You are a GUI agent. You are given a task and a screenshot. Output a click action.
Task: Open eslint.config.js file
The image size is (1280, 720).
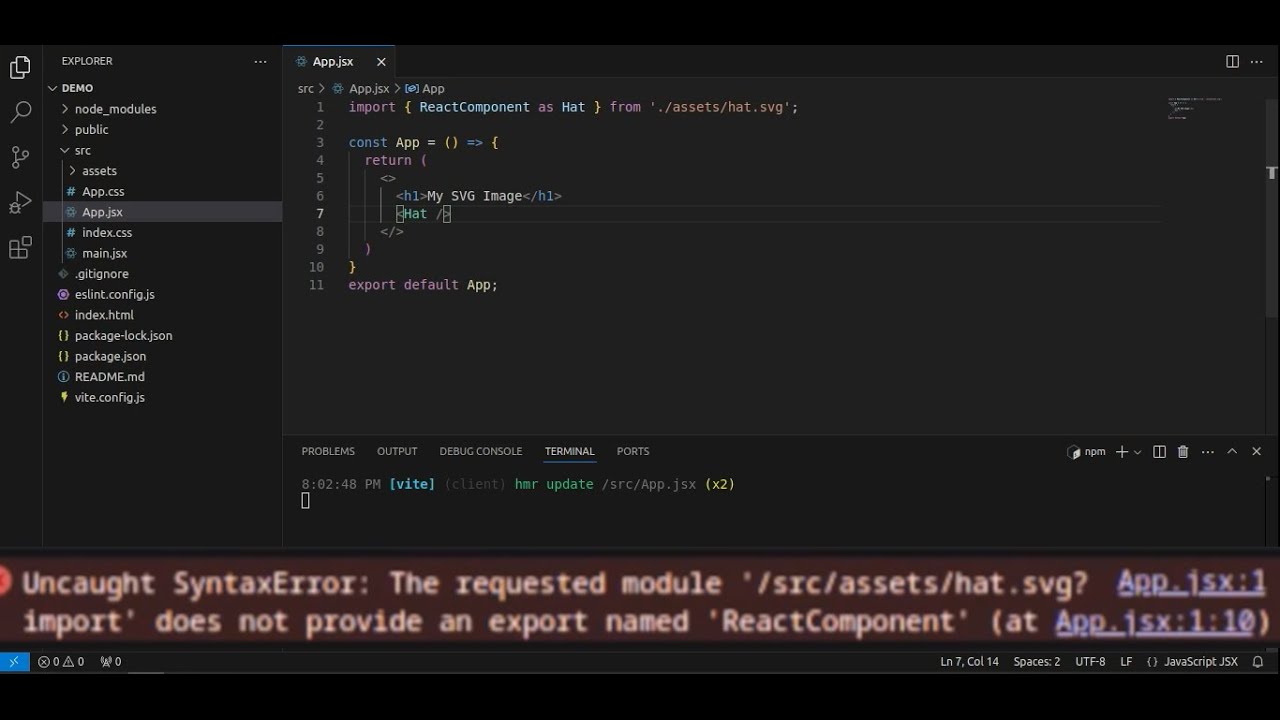114,295
